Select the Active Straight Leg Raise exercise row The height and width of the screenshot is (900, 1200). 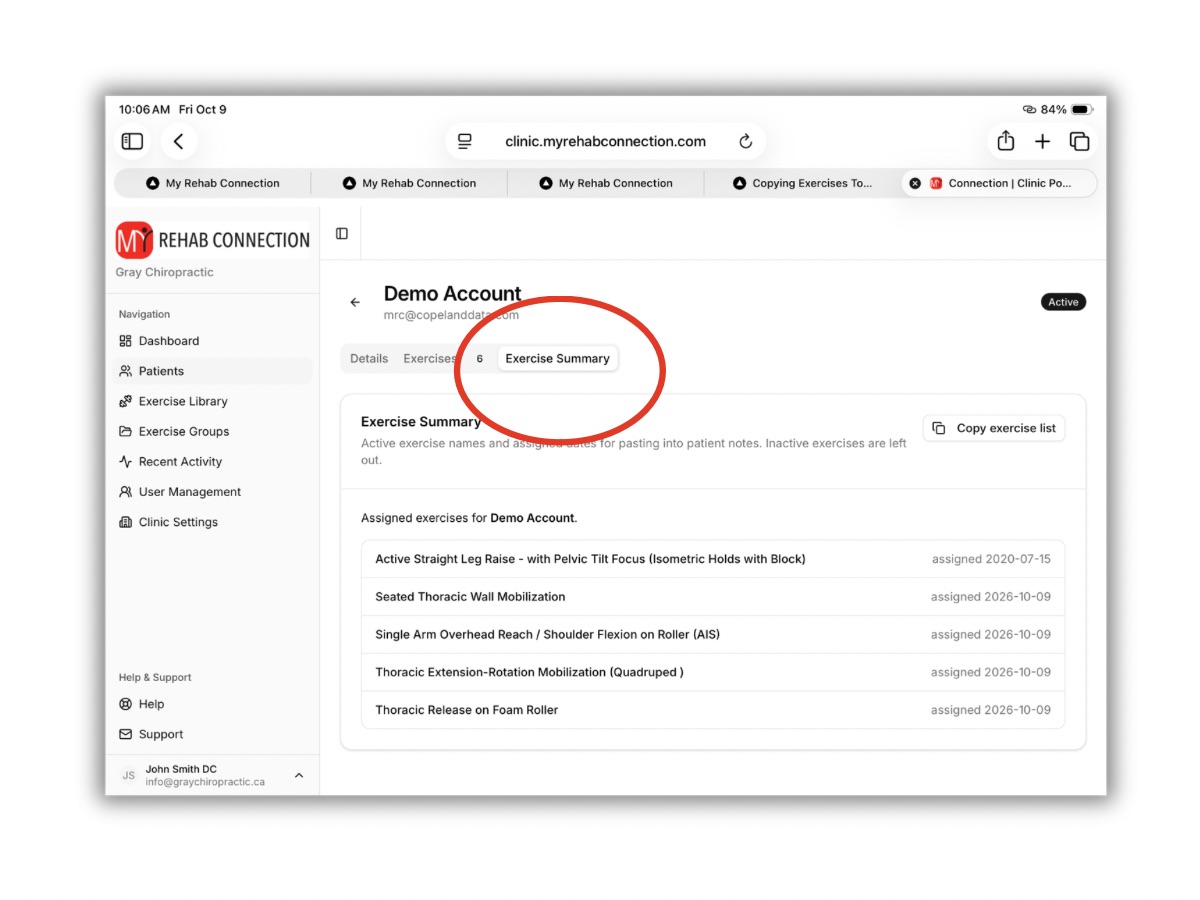point(713,559)
